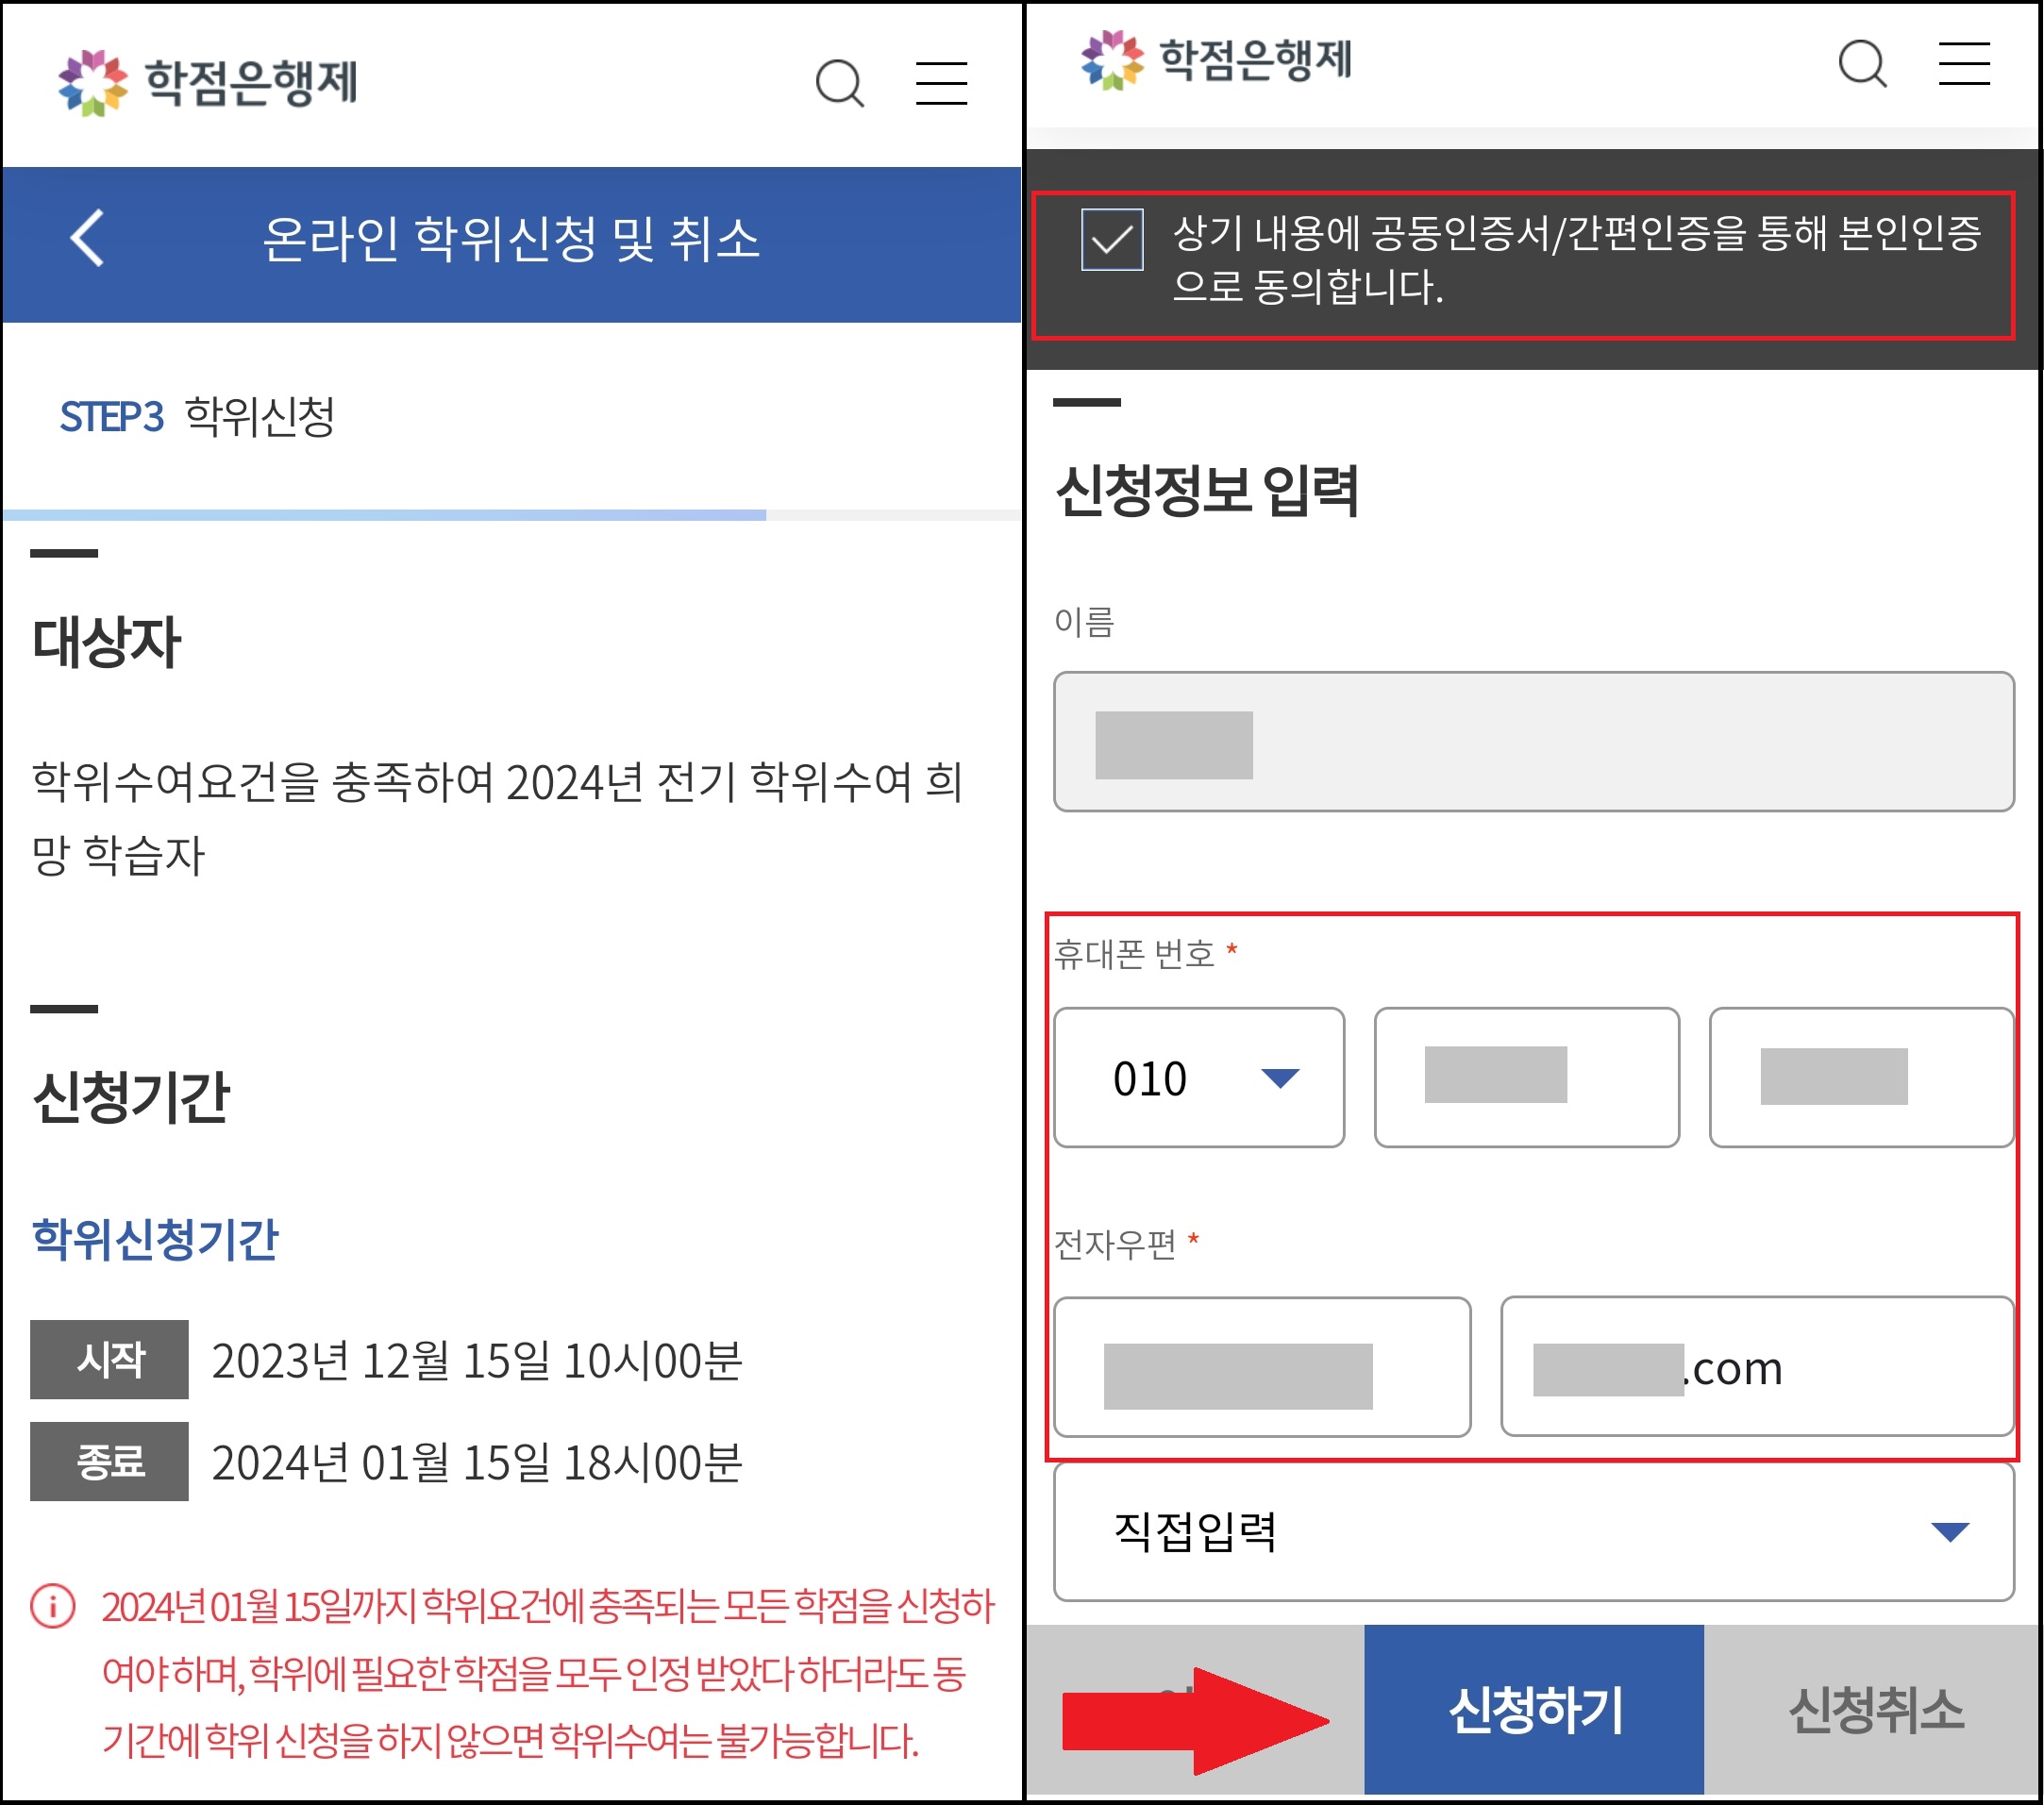Go back using the left chevron arrow
The height and width of the screenshot is (1805, 2044).
point(88,238)
